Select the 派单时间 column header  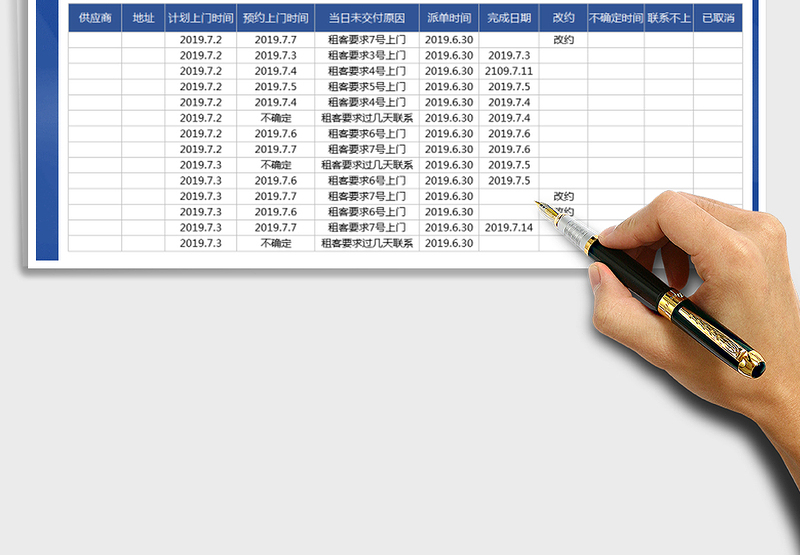(x=449, y=18)
